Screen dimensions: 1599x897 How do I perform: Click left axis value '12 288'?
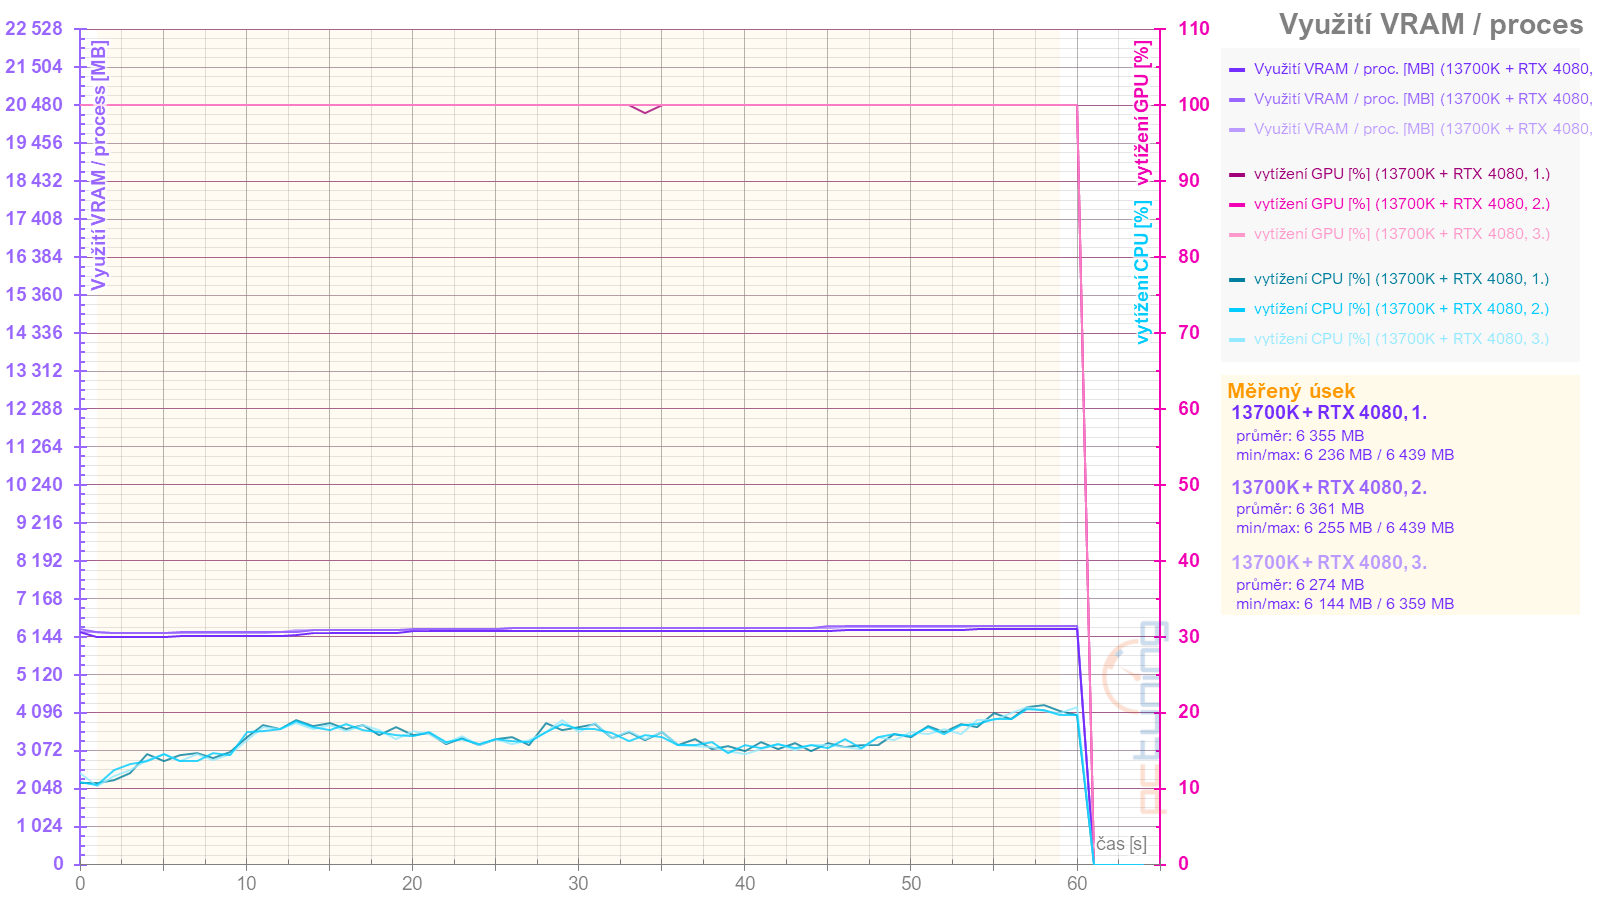34,409
